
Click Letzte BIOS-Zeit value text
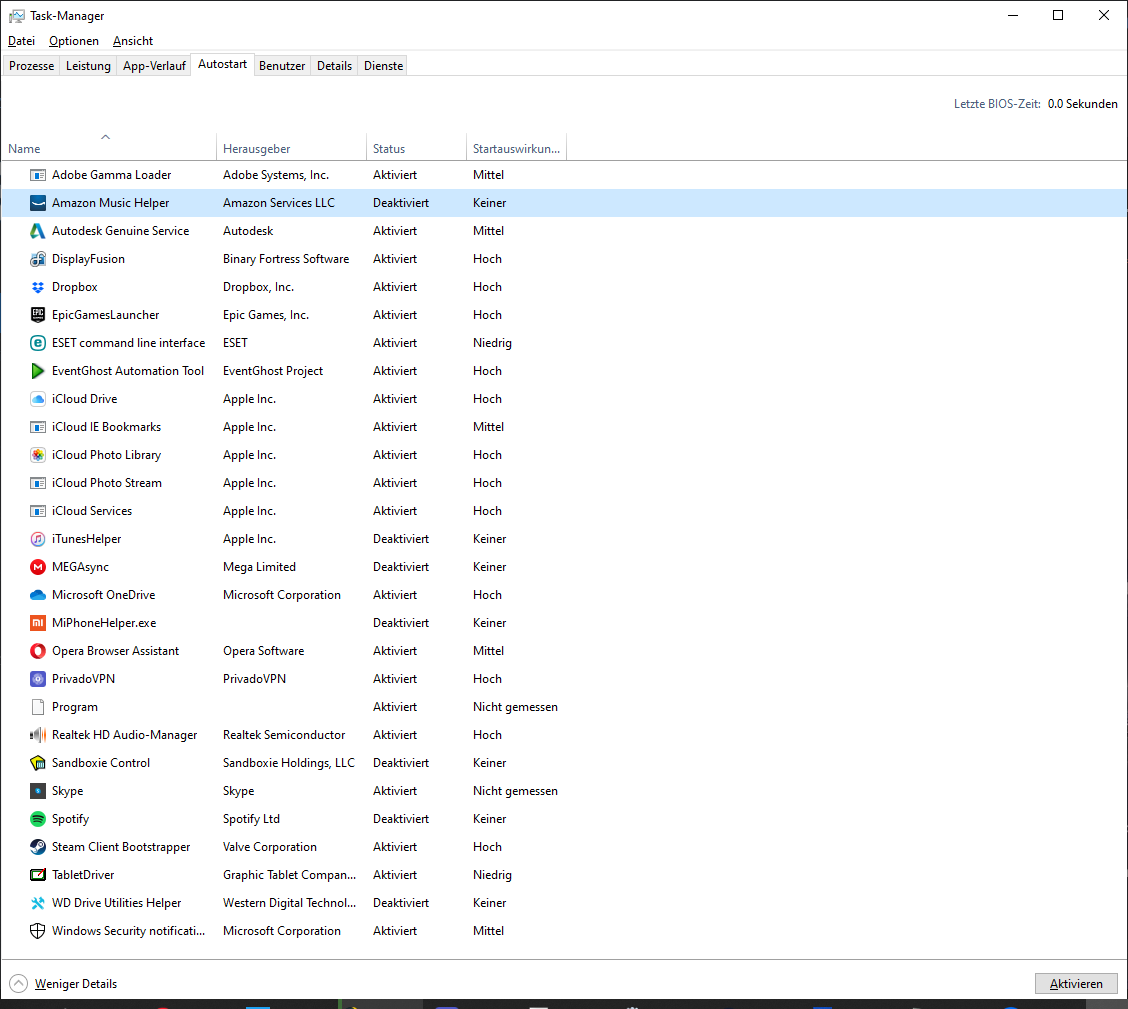(1083, 104)
